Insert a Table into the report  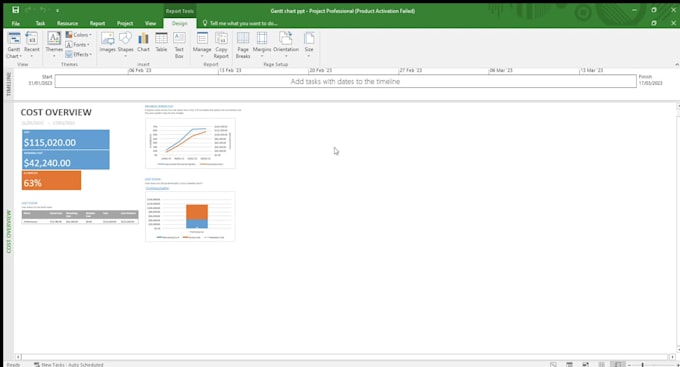[x=161, y=43]
